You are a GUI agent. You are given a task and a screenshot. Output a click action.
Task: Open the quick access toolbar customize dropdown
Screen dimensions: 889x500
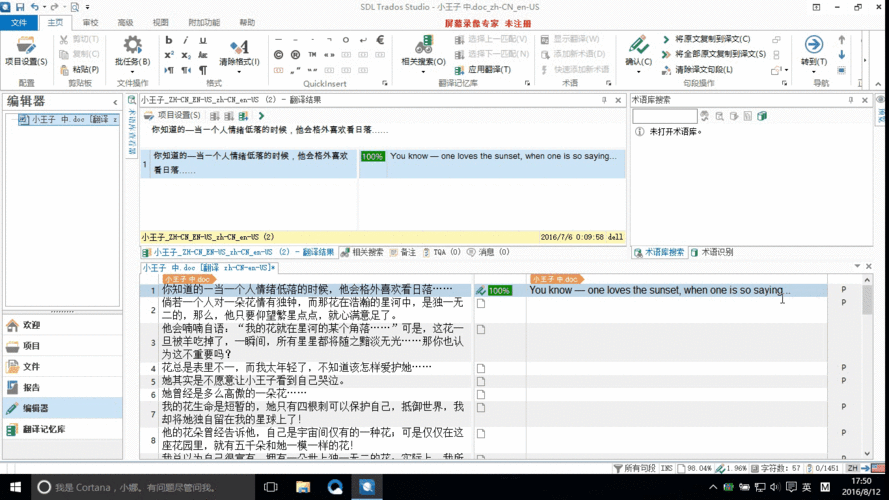click(x=87, y=7)
